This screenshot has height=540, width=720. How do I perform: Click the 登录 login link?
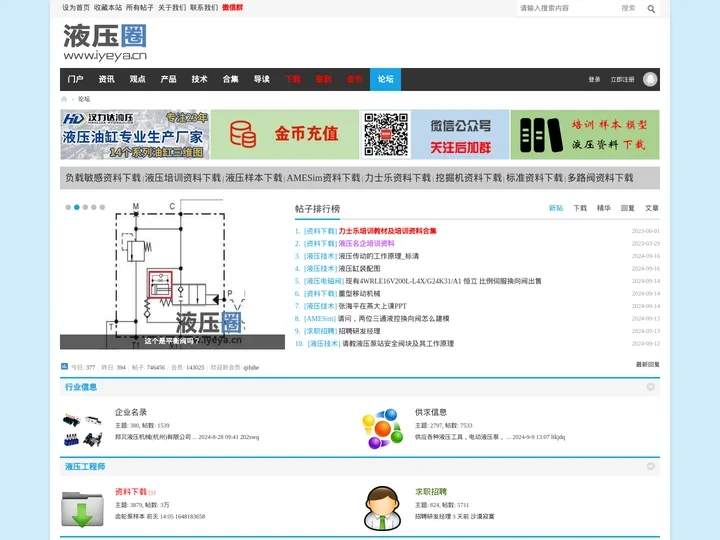594,79
